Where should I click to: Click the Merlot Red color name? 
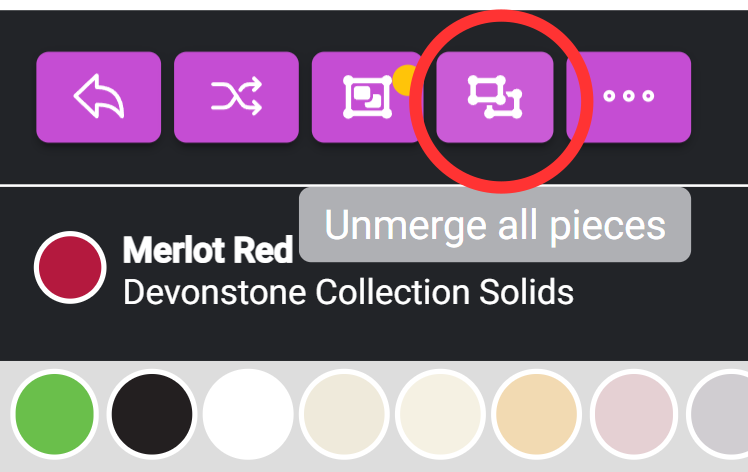tap(207, 250)
